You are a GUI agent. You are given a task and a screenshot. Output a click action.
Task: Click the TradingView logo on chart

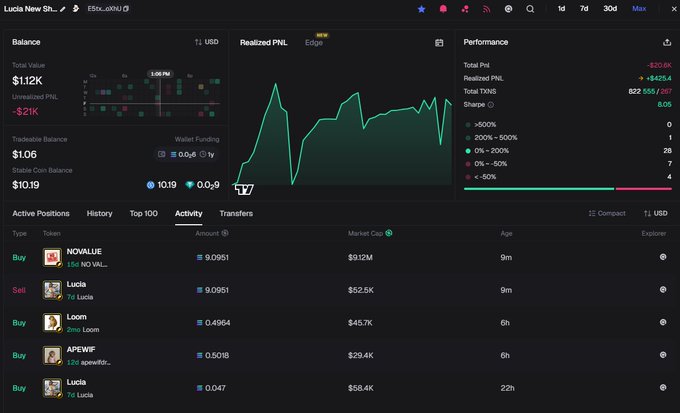(x=244, y=189)
